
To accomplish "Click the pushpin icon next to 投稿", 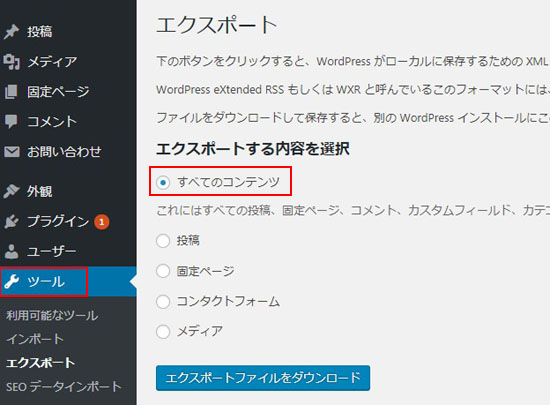I will pos(11,32).
